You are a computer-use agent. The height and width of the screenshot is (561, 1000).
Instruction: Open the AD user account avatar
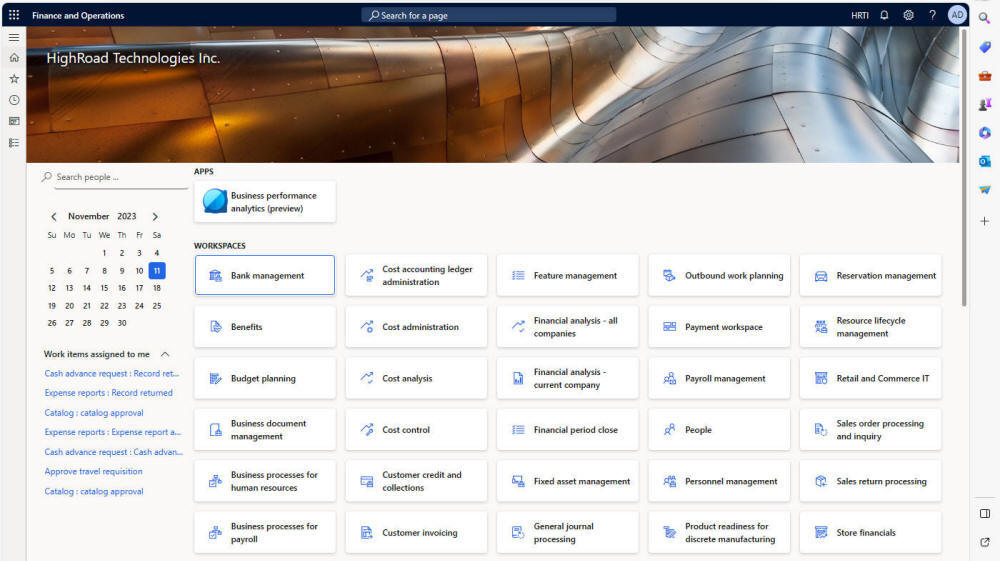click(957, 15)
